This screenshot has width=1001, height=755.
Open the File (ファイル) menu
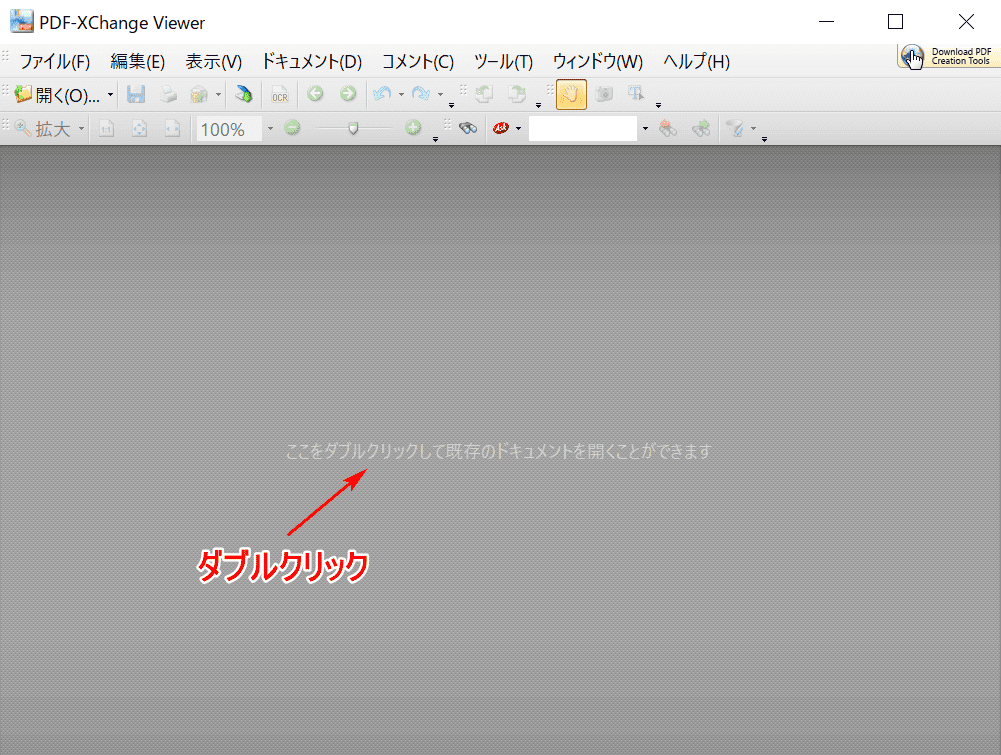55,61
